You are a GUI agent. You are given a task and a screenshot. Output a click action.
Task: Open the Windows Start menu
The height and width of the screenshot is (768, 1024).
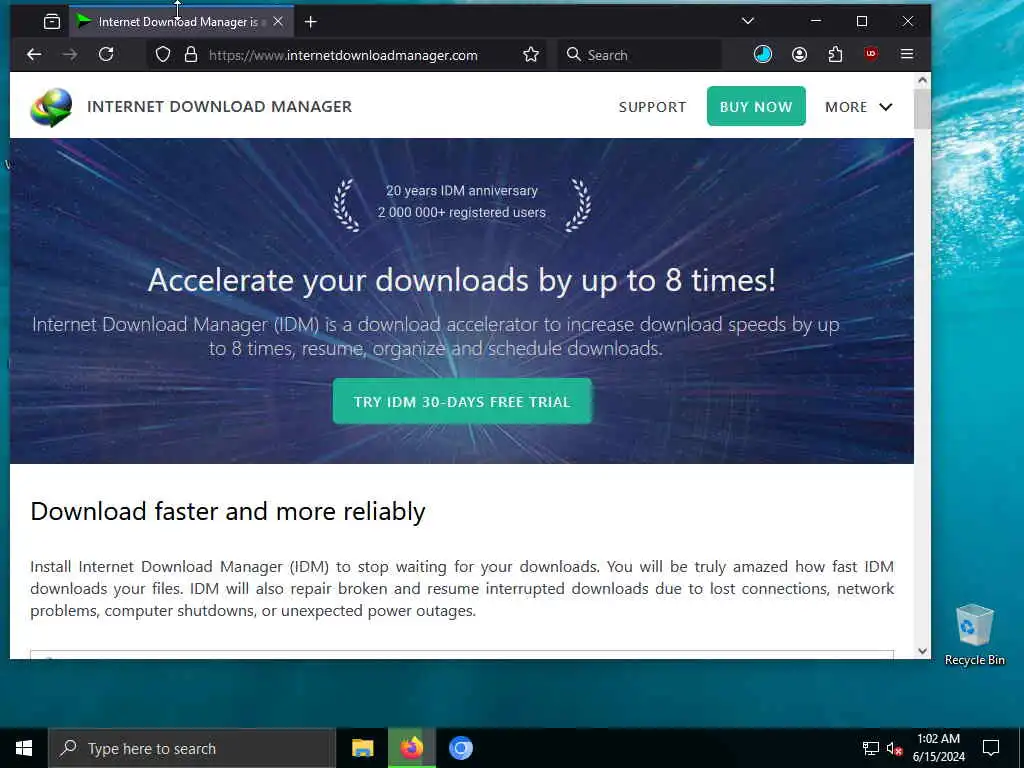tap(24, 748)
